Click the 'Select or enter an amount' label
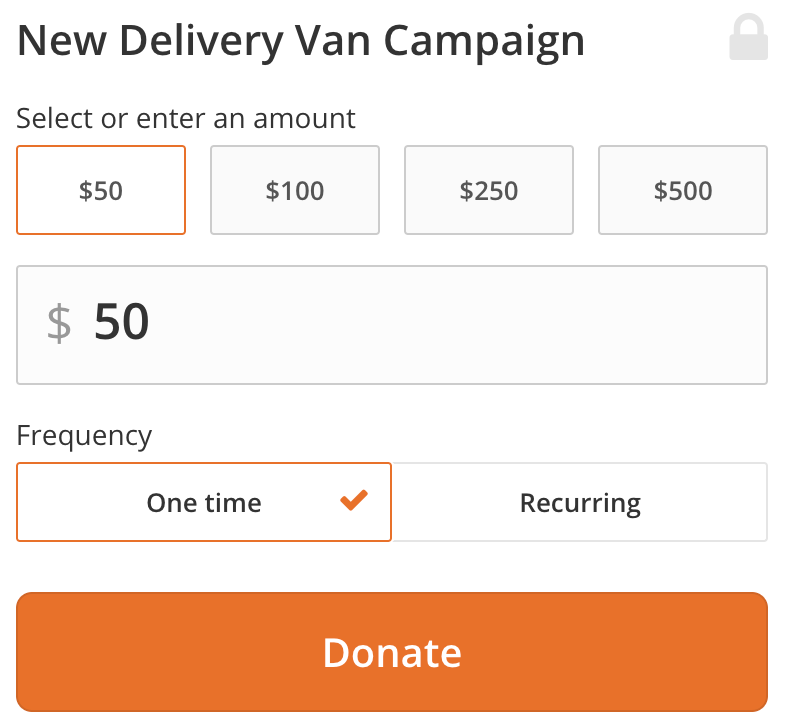 pyautogui.click(x=186, y=119)
